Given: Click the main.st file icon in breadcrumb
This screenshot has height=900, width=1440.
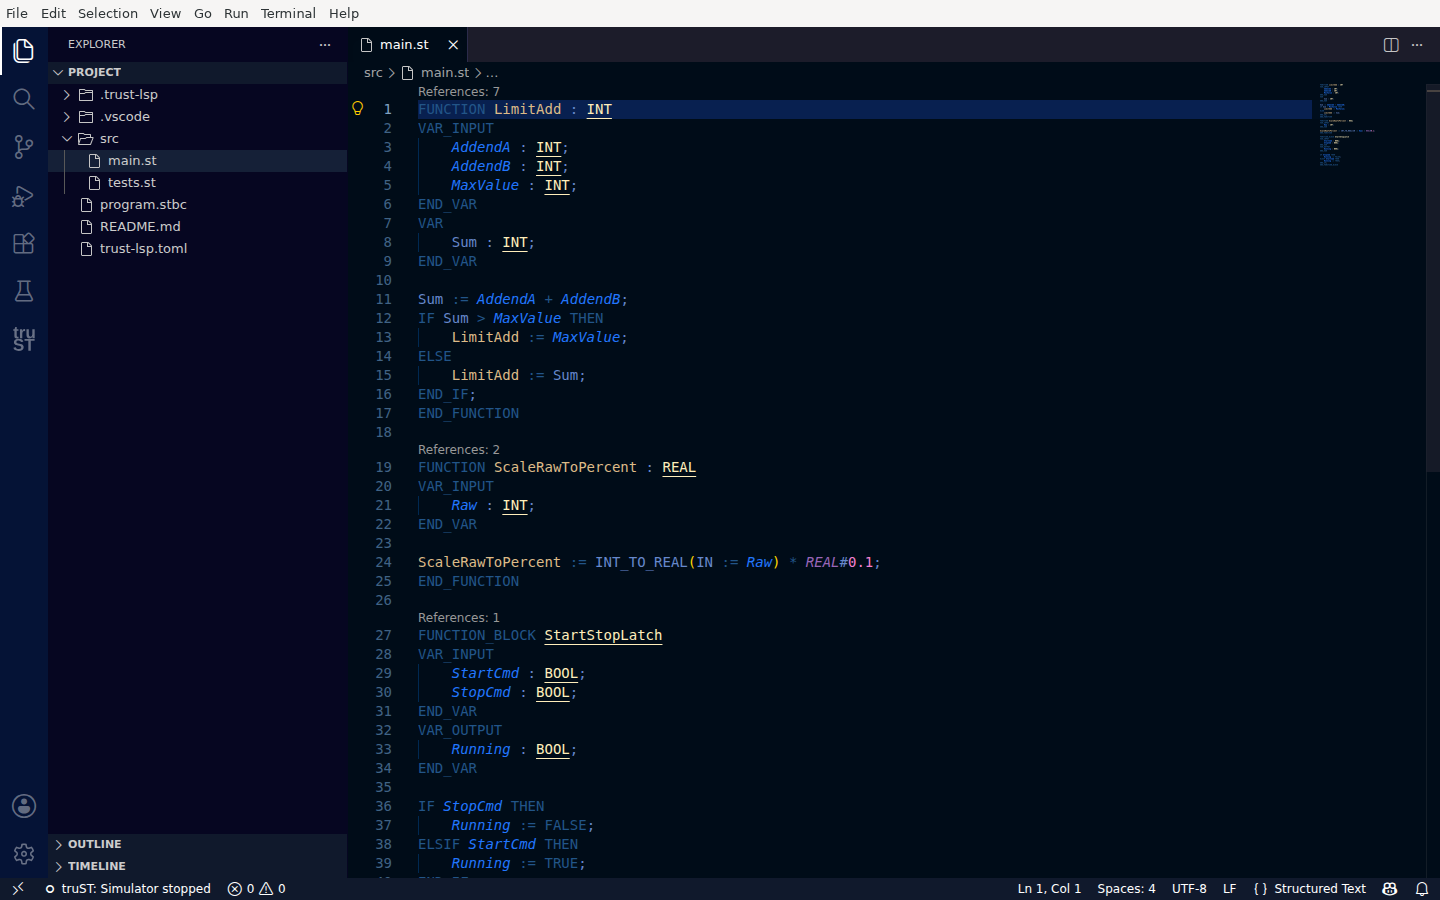Looking at the screenshot, I should click(408, 72).
